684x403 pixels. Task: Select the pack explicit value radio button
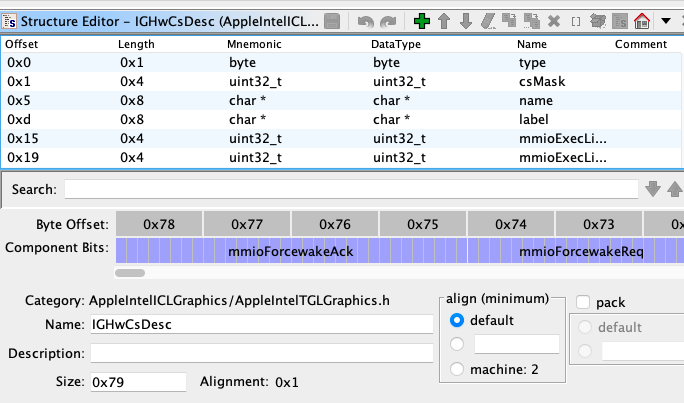[x=585, y=351]
